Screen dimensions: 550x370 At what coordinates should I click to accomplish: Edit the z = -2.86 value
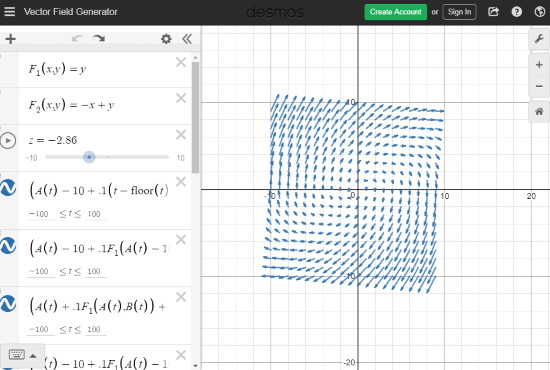click(53, 140)
